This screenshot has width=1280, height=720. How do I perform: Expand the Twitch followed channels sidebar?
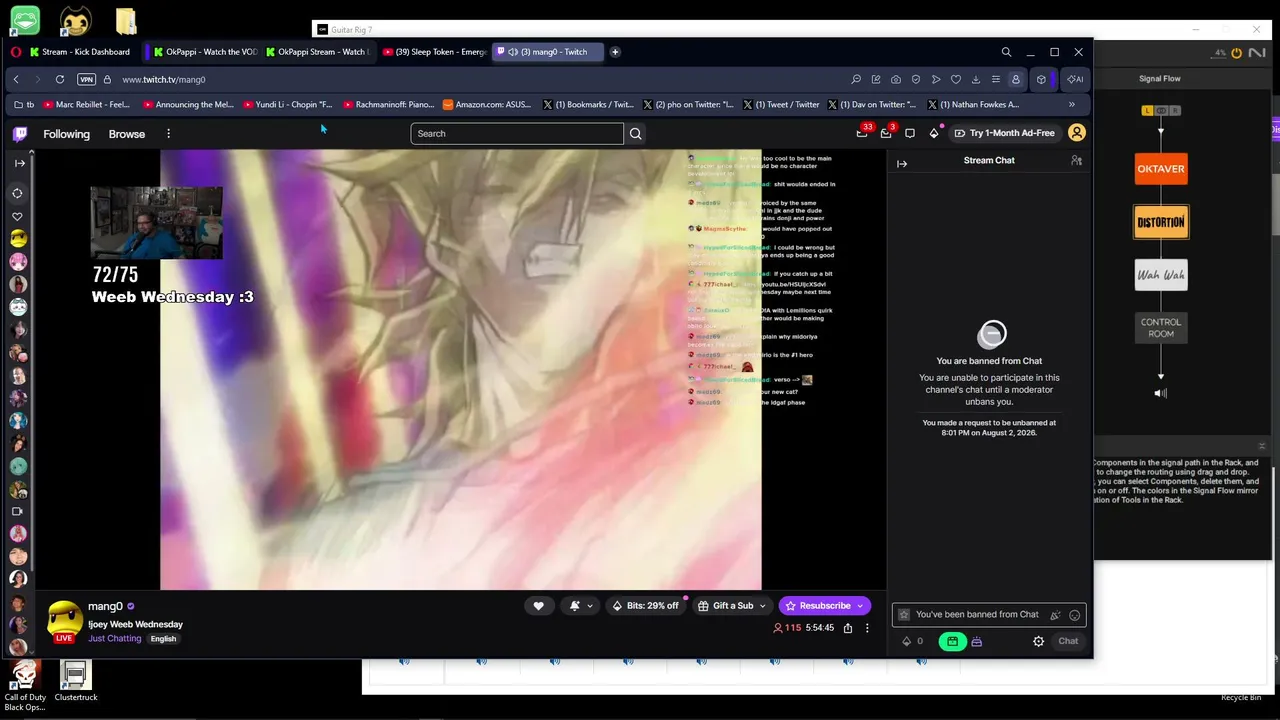[19, 163]
